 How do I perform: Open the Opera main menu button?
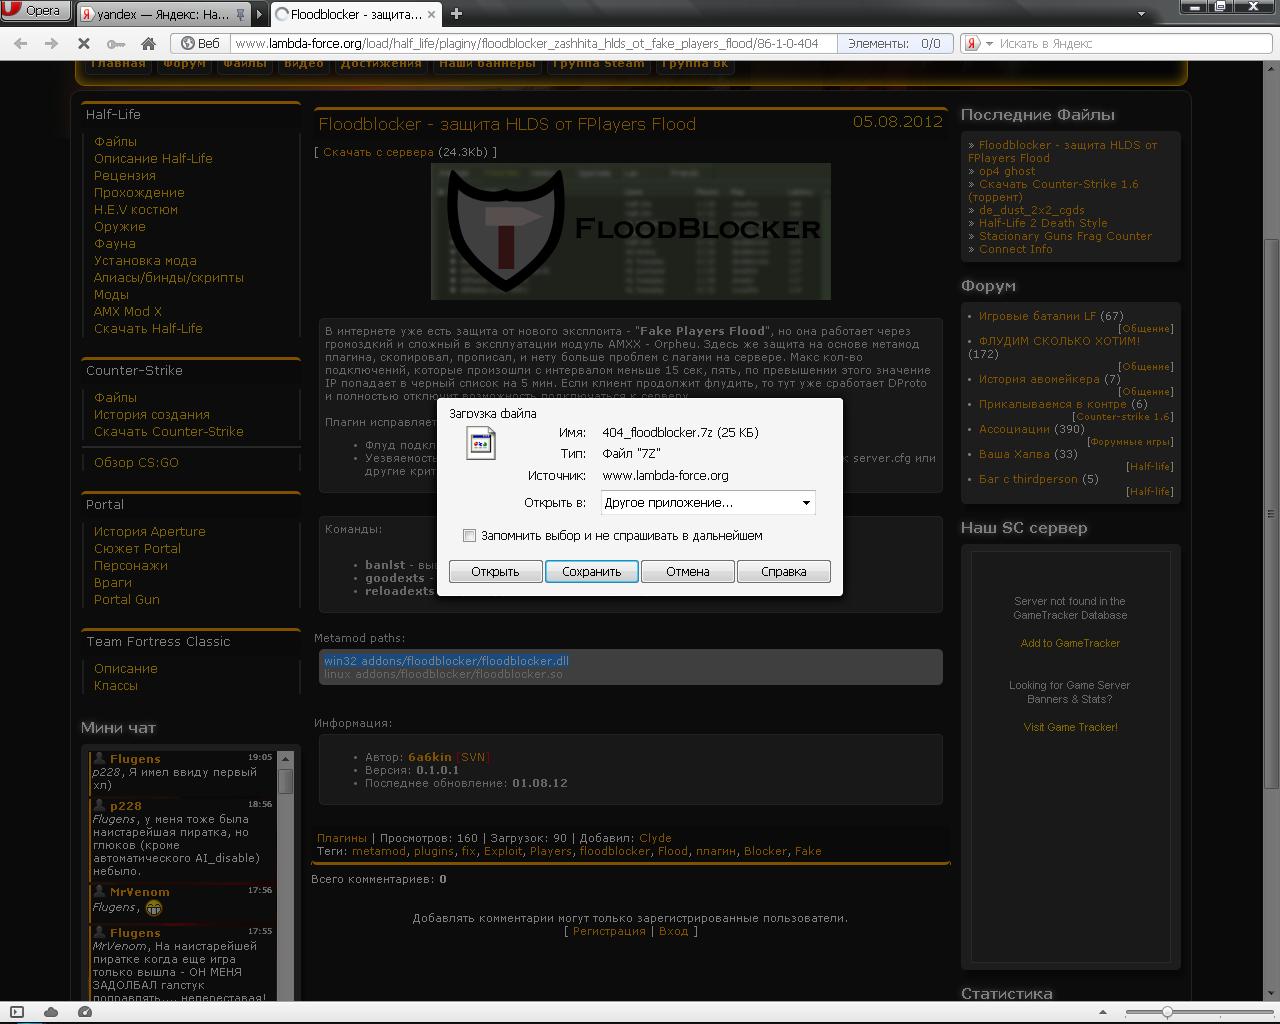click(36, 11)
